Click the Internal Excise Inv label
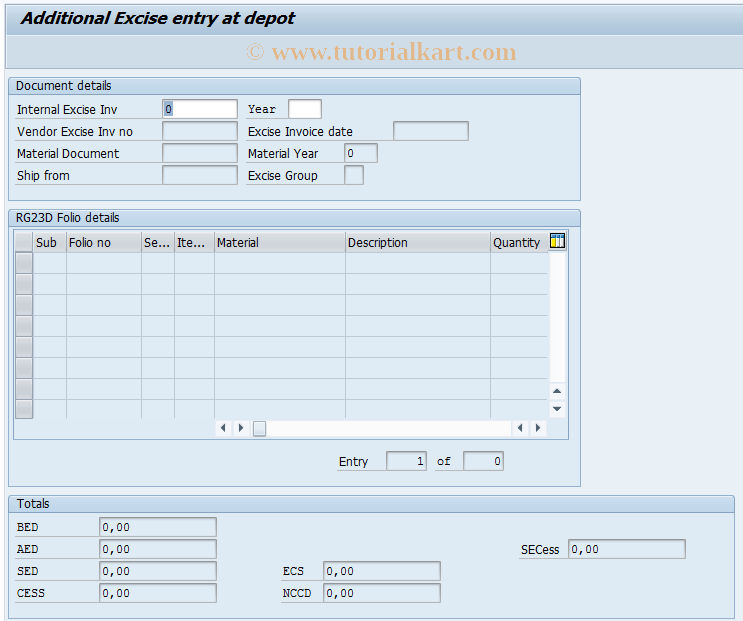The width and height of the screenshot is (743, 621). [67, 109]
